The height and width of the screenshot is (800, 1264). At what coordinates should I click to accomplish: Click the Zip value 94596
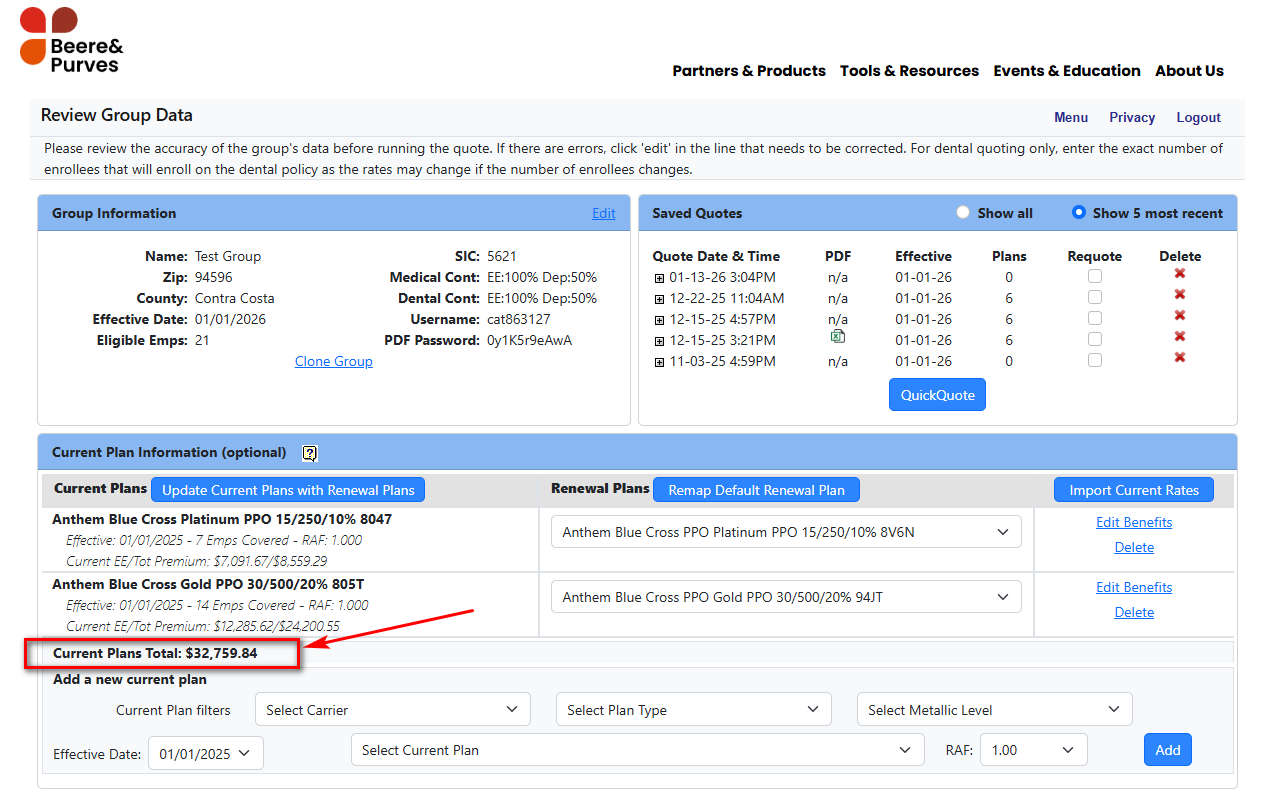(x=214, y=277)
